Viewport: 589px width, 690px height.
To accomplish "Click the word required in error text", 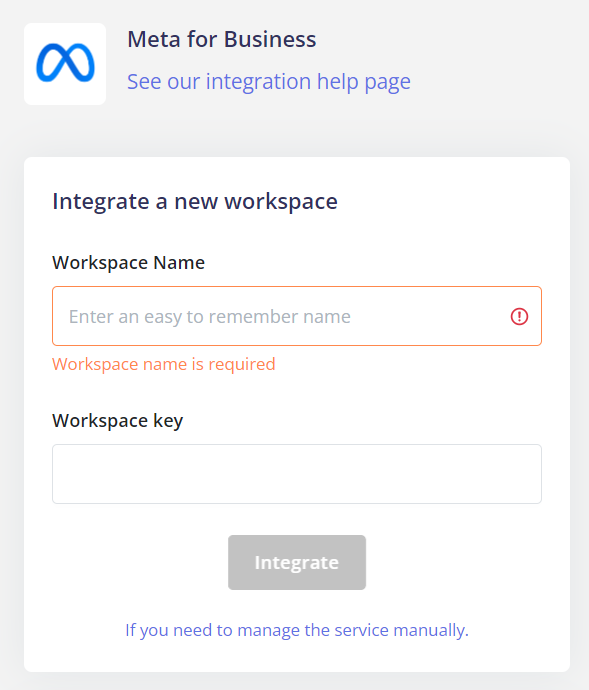I will 242,364.
